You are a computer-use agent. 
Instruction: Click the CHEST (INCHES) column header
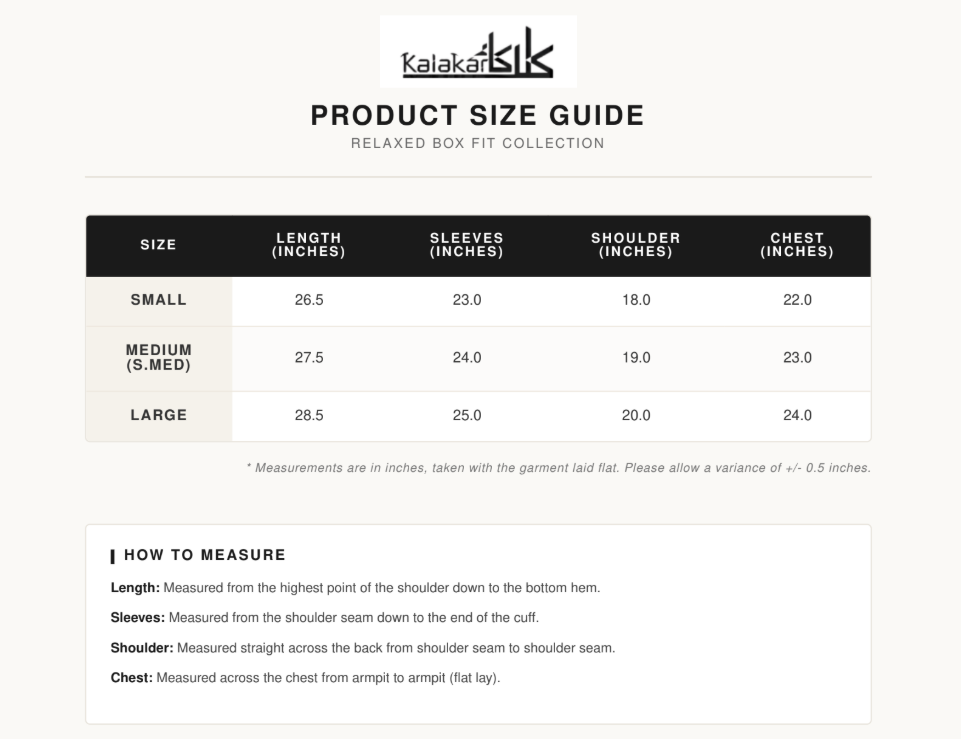pos(797,245)
